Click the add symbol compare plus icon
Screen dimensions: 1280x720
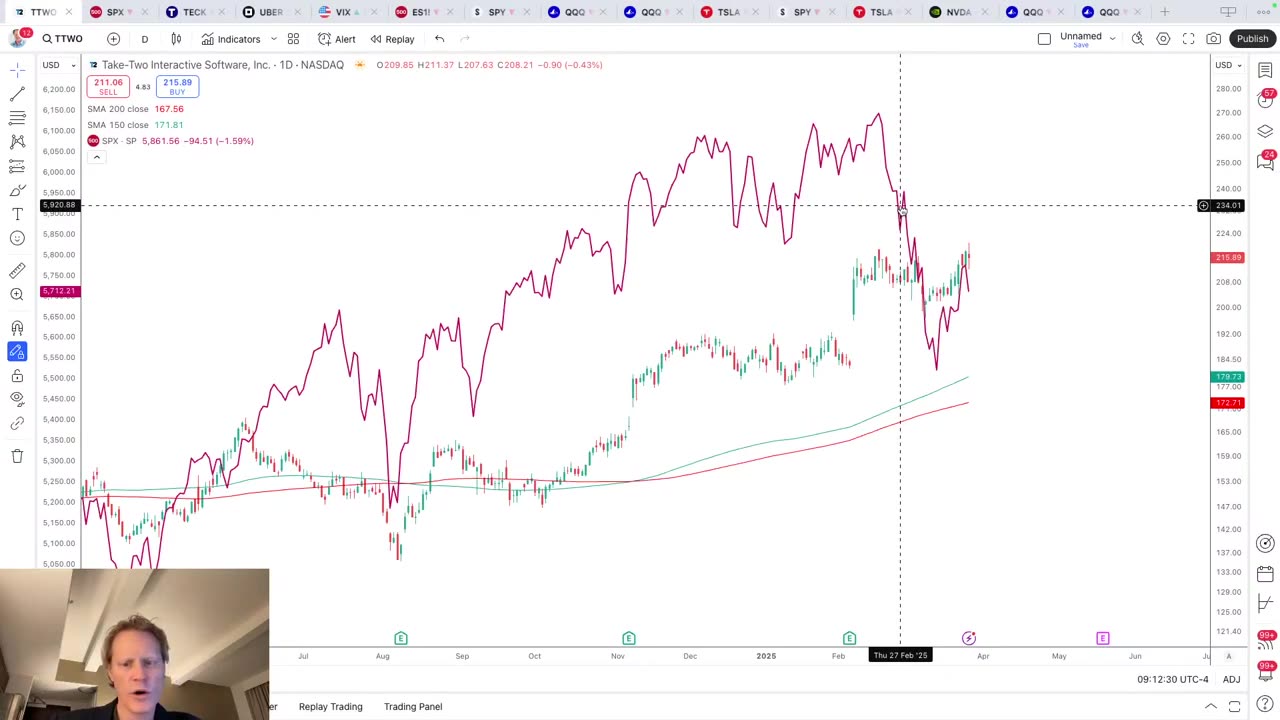coord(113,39)
